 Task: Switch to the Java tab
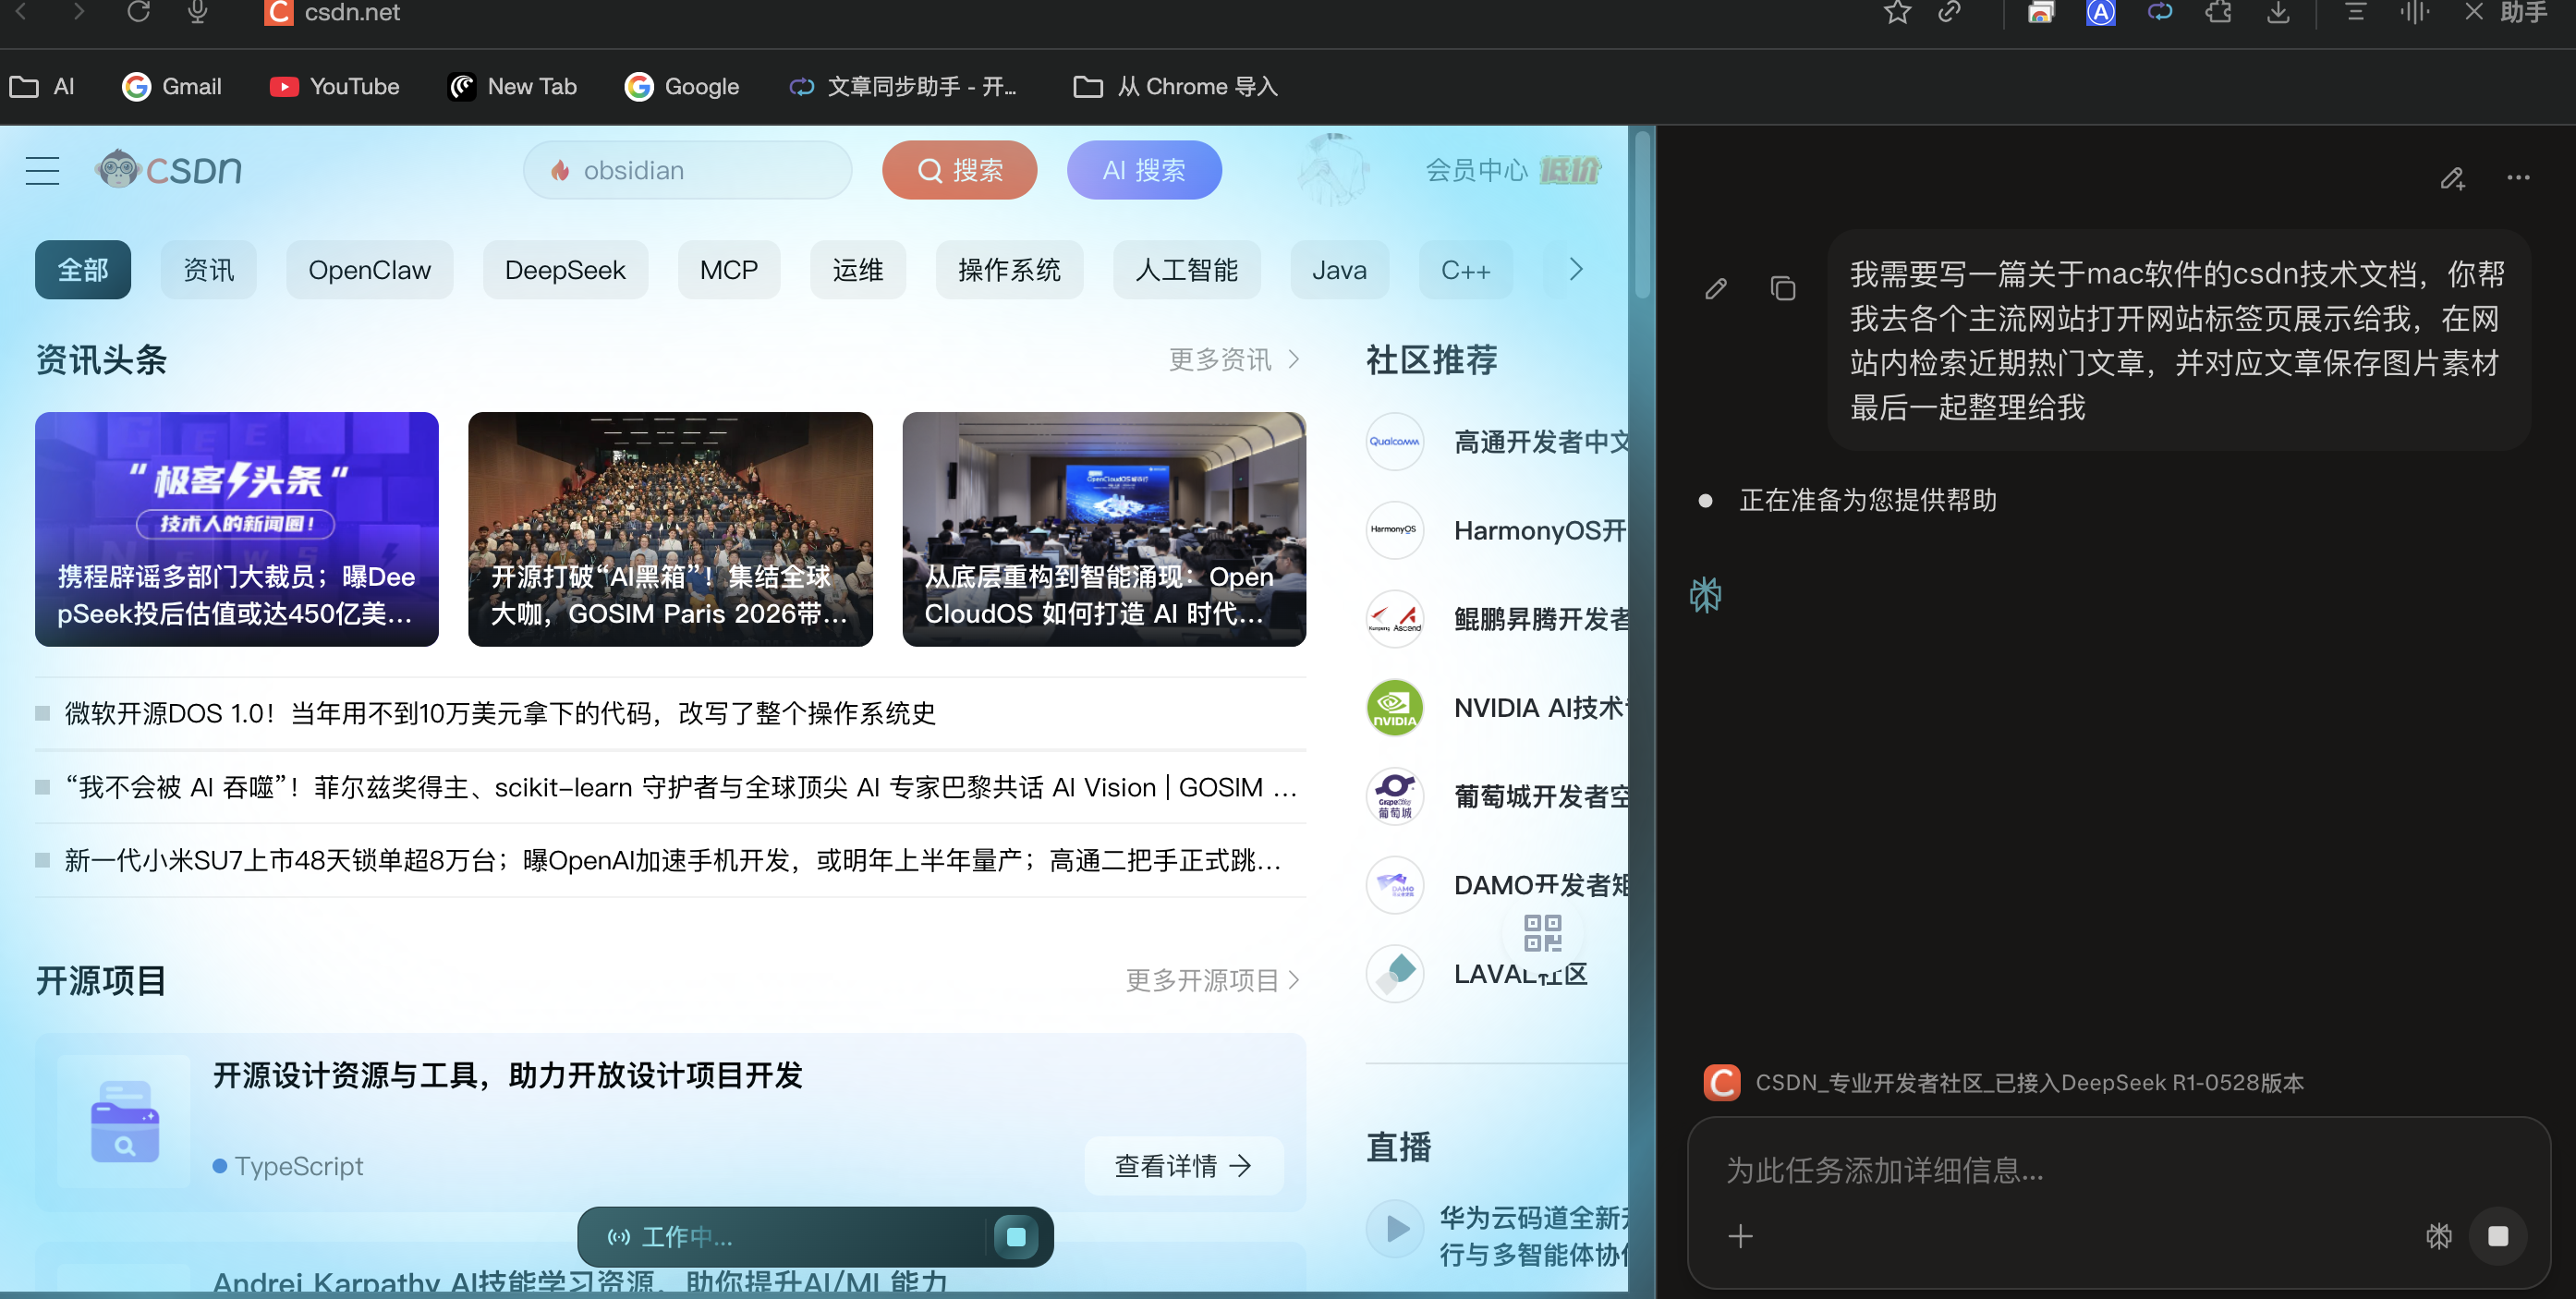click(x=1339, y=270)
